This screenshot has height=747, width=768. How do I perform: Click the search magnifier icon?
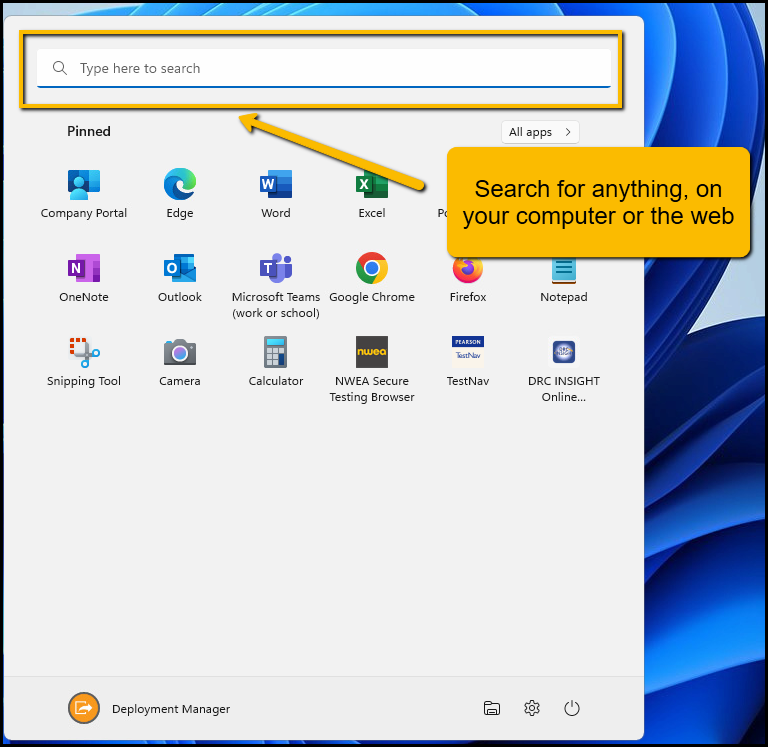60,68
